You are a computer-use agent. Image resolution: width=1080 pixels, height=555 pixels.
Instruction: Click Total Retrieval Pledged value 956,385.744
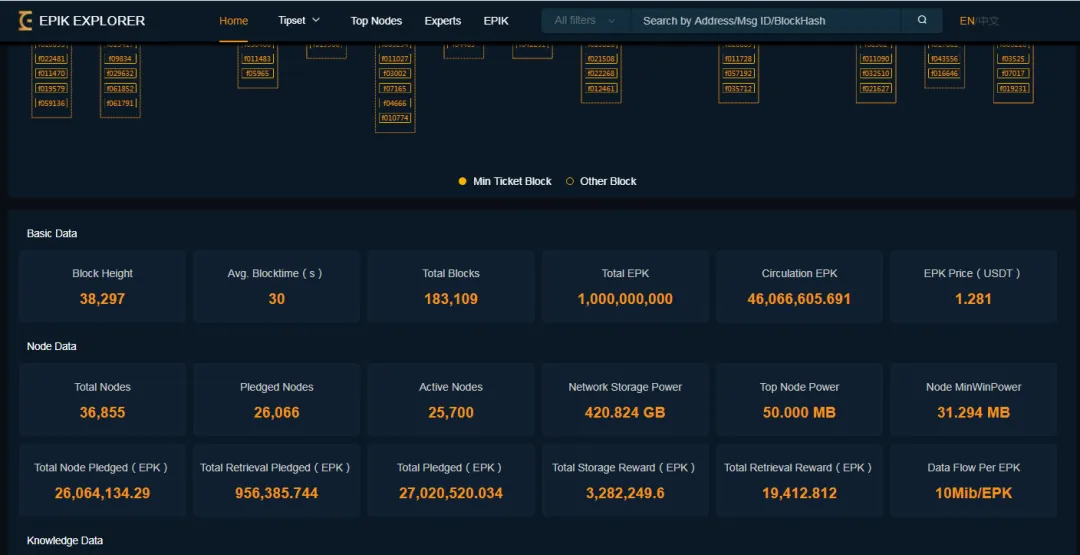click(x=276, y=493)
